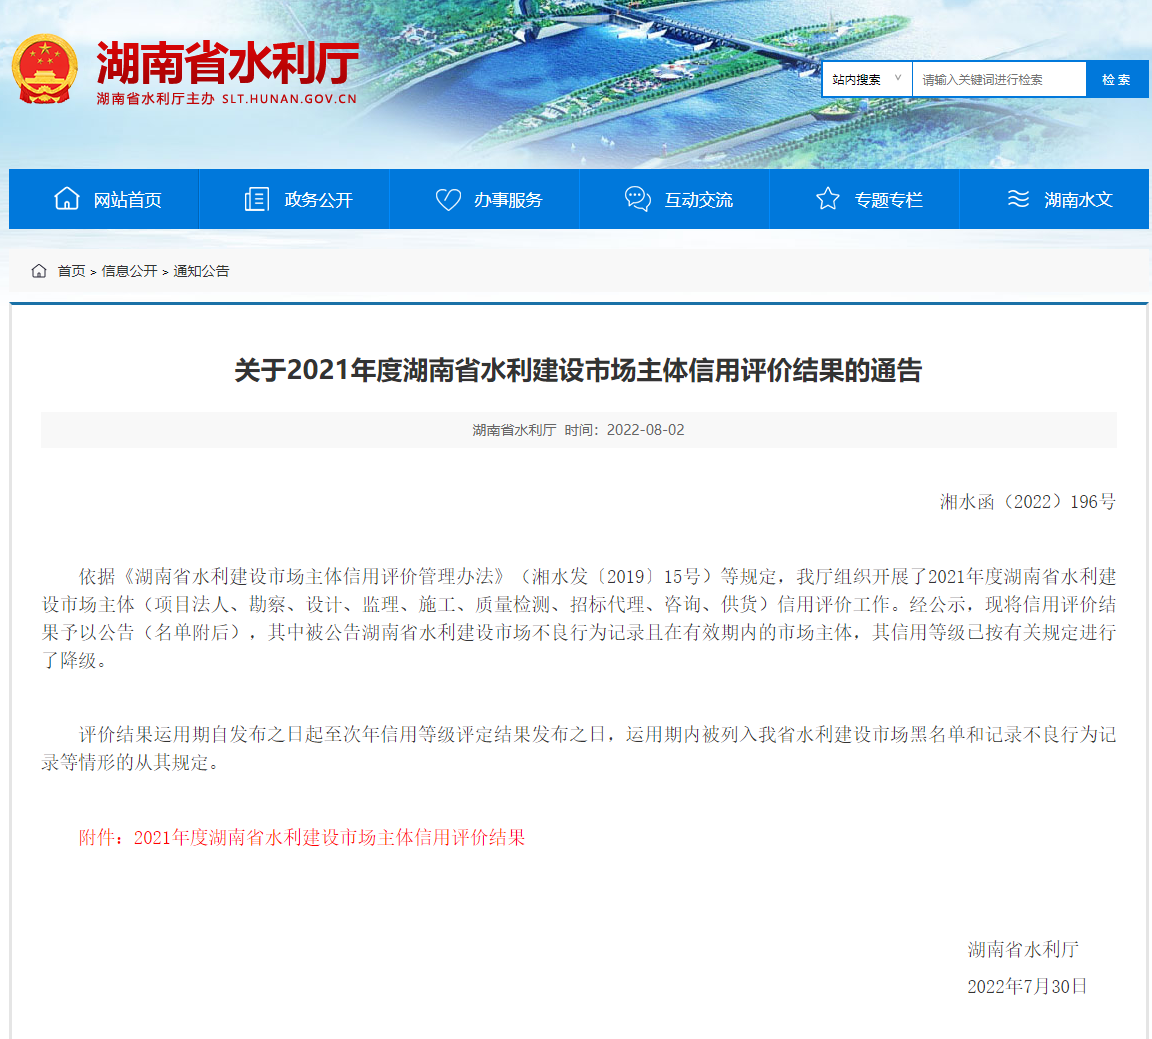Open the 站内搜索 scope dropdown
This screenshot has height=1039, width=1152.
point(866,79)
